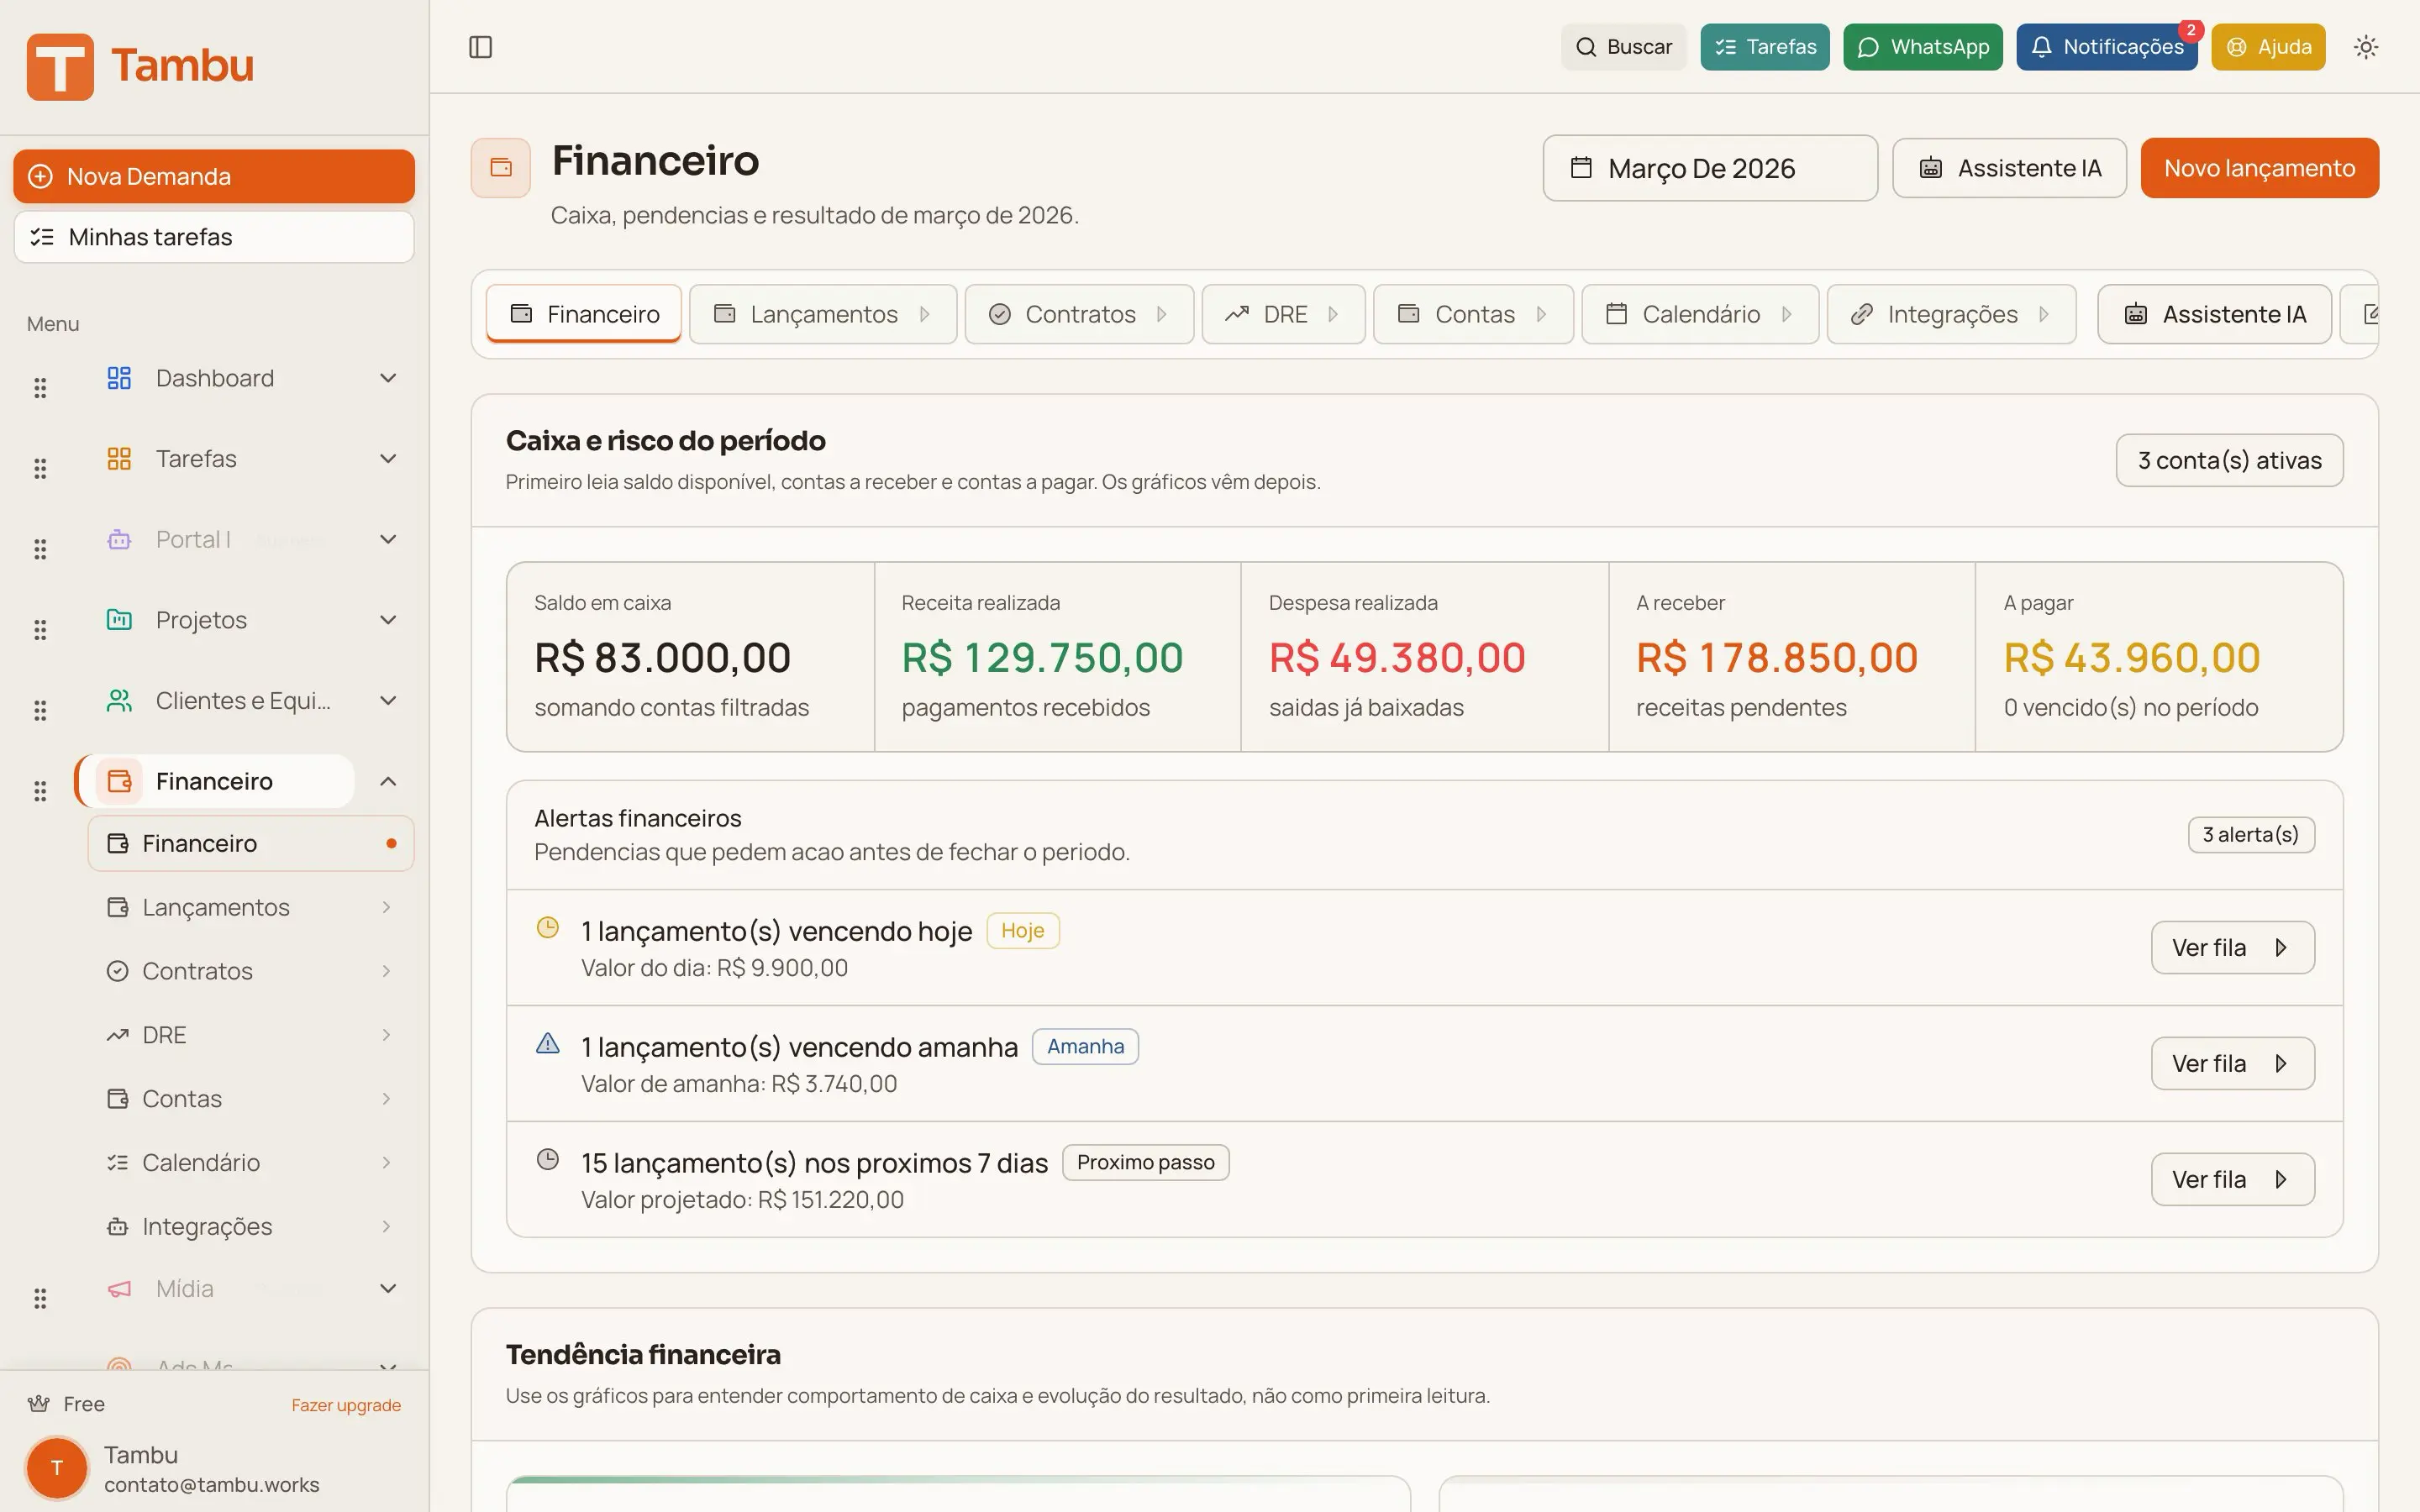The width and height of the screenshot is (2420, 1512).
Task: Click Nova Demanda in the sidebar
Action: pos(213,176)
